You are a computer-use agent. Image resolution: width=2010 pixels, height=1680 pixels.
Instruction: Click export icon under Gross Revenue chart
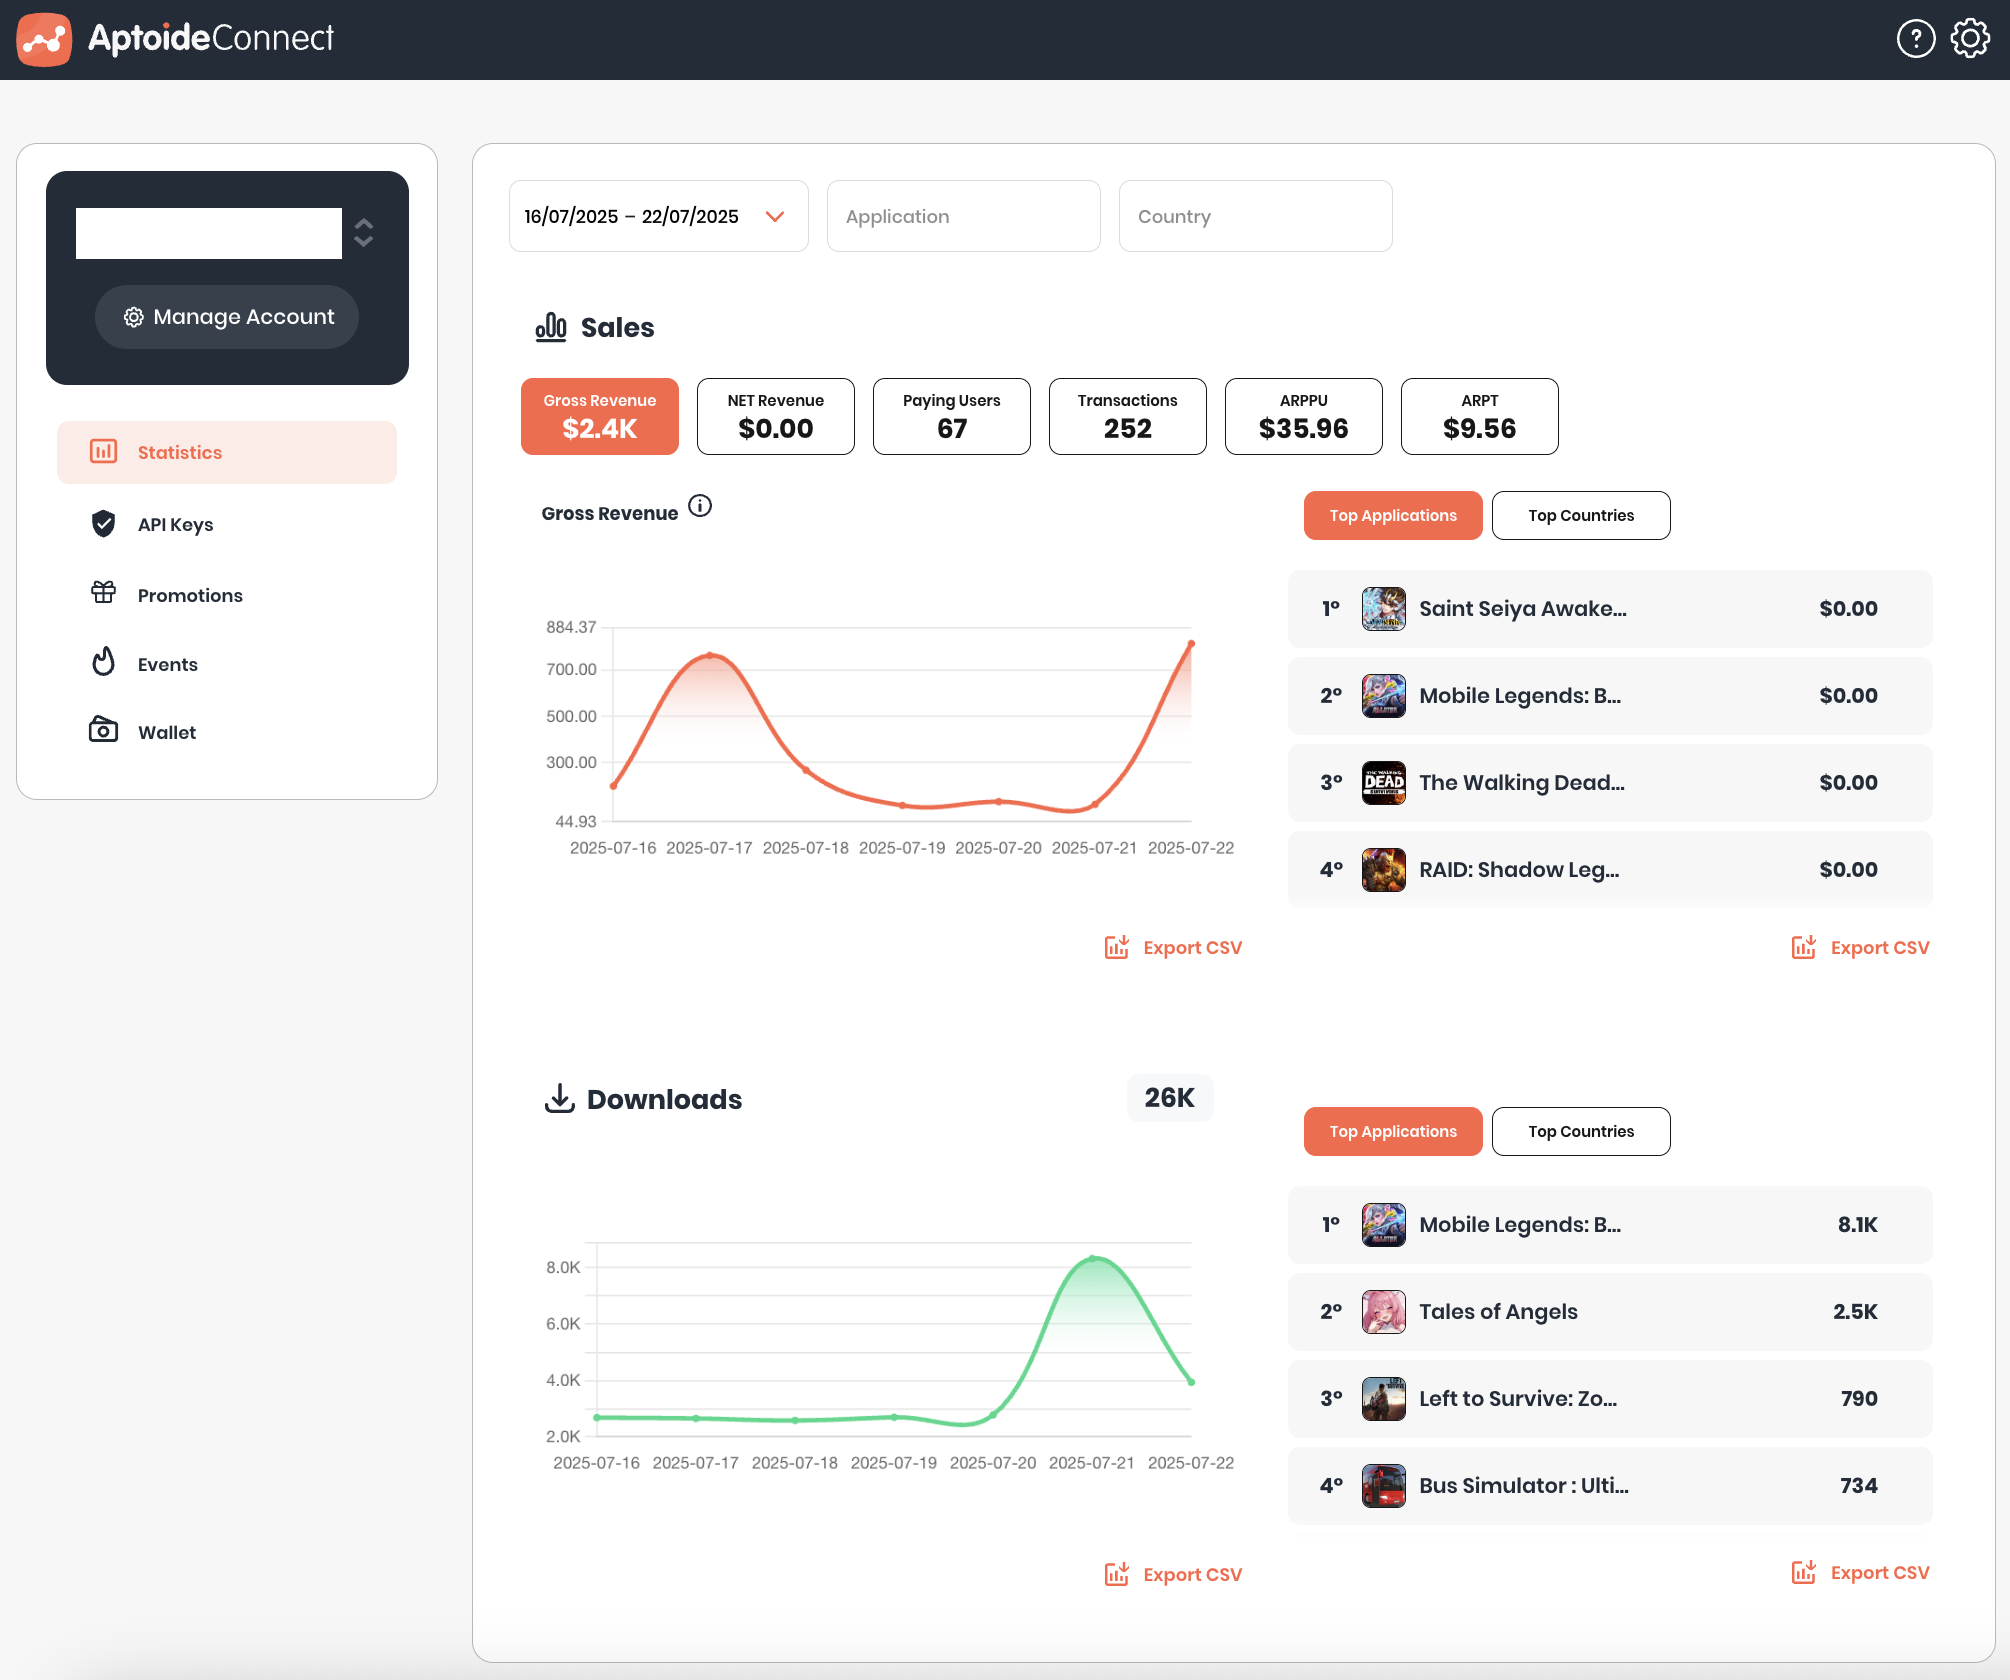(1117, 947)
